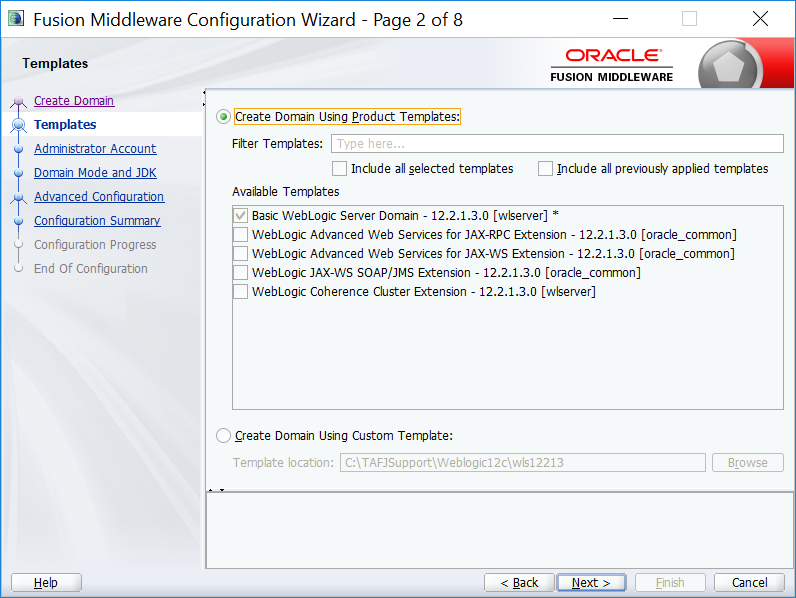Click the wizard application icon in title bar
796x598 pixels.
pyautogui.click(x=15, y=19)
